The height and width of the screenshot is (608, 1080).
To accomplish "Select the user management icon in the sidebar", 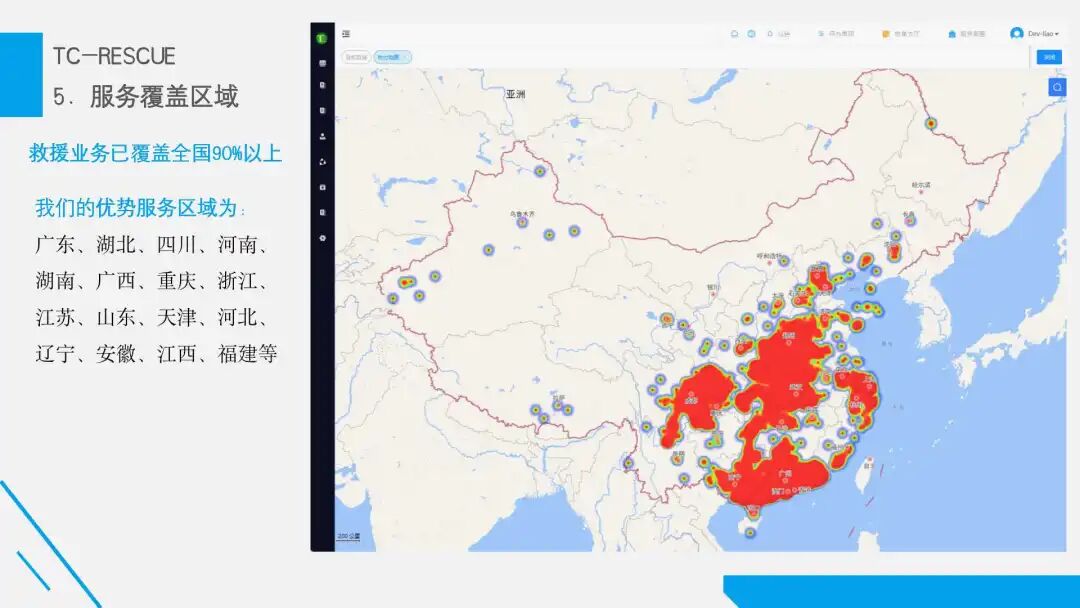I will click(321, 135).
